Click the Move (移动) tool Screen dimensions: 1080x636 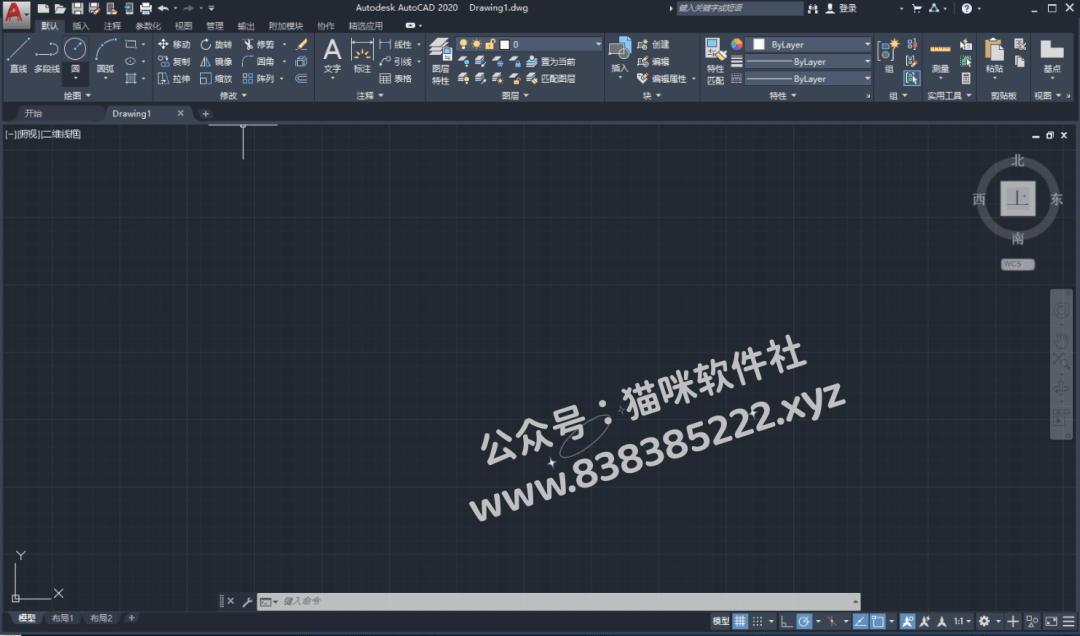[174, 44]
